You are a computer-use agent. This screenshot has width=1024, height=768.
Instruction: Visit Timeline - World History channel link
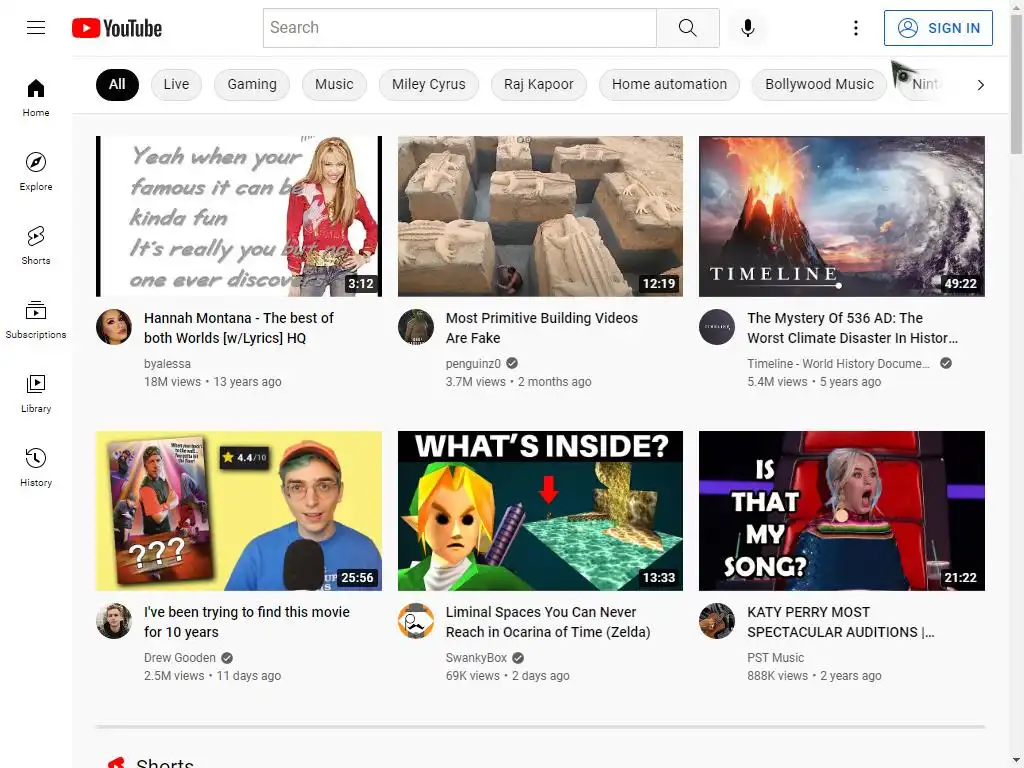pos(838,364)
